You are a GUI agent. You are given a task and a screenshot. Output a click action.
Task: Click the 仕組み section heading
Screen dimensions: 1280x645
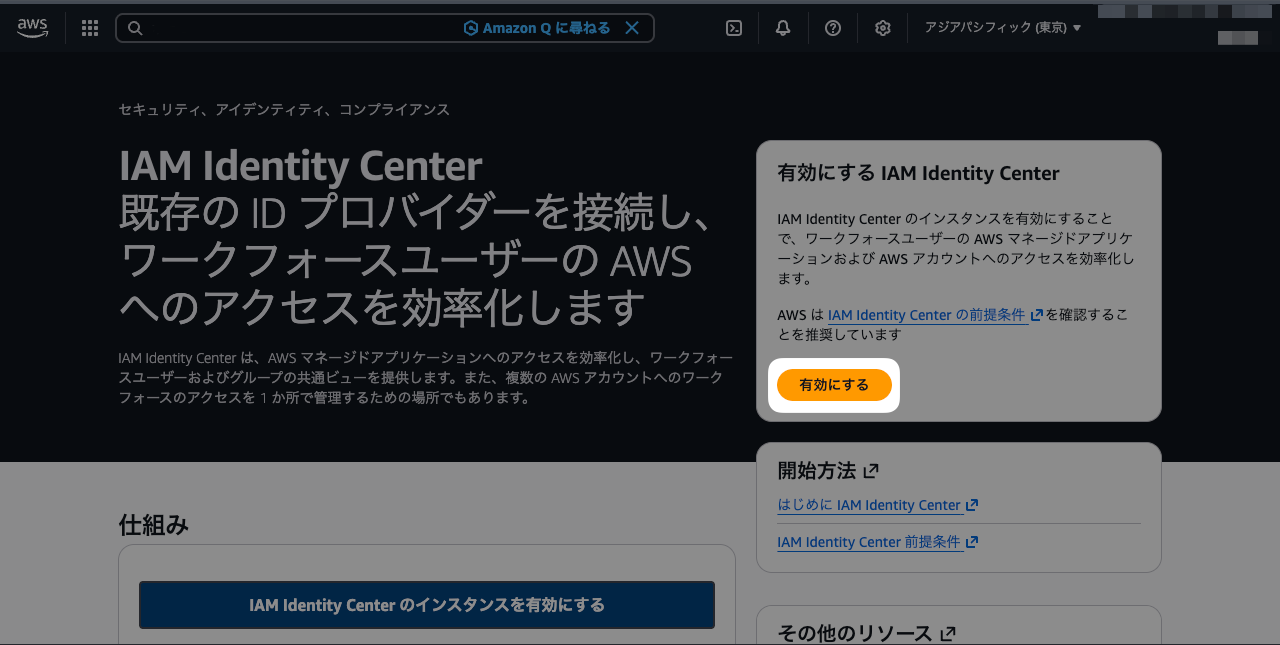click(154, 525)
